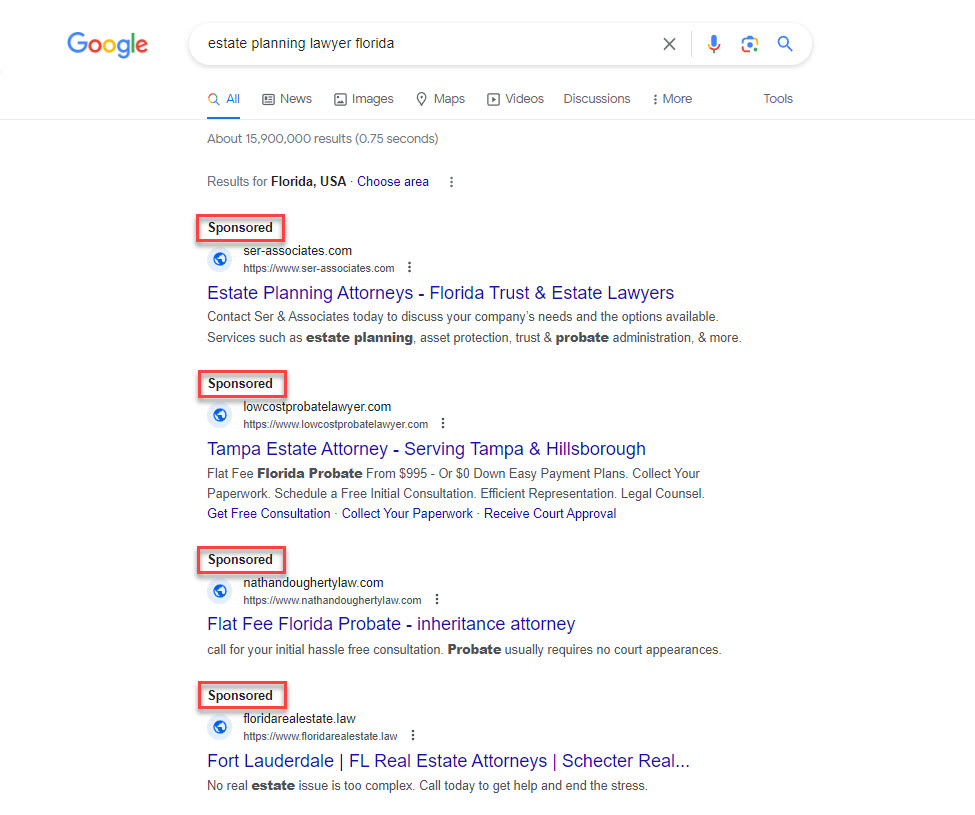Click the lowcostprobatelawyer.com site name
Image resolution: width=975 pixels, height=815 pixels.
click(x=317, y=407)
